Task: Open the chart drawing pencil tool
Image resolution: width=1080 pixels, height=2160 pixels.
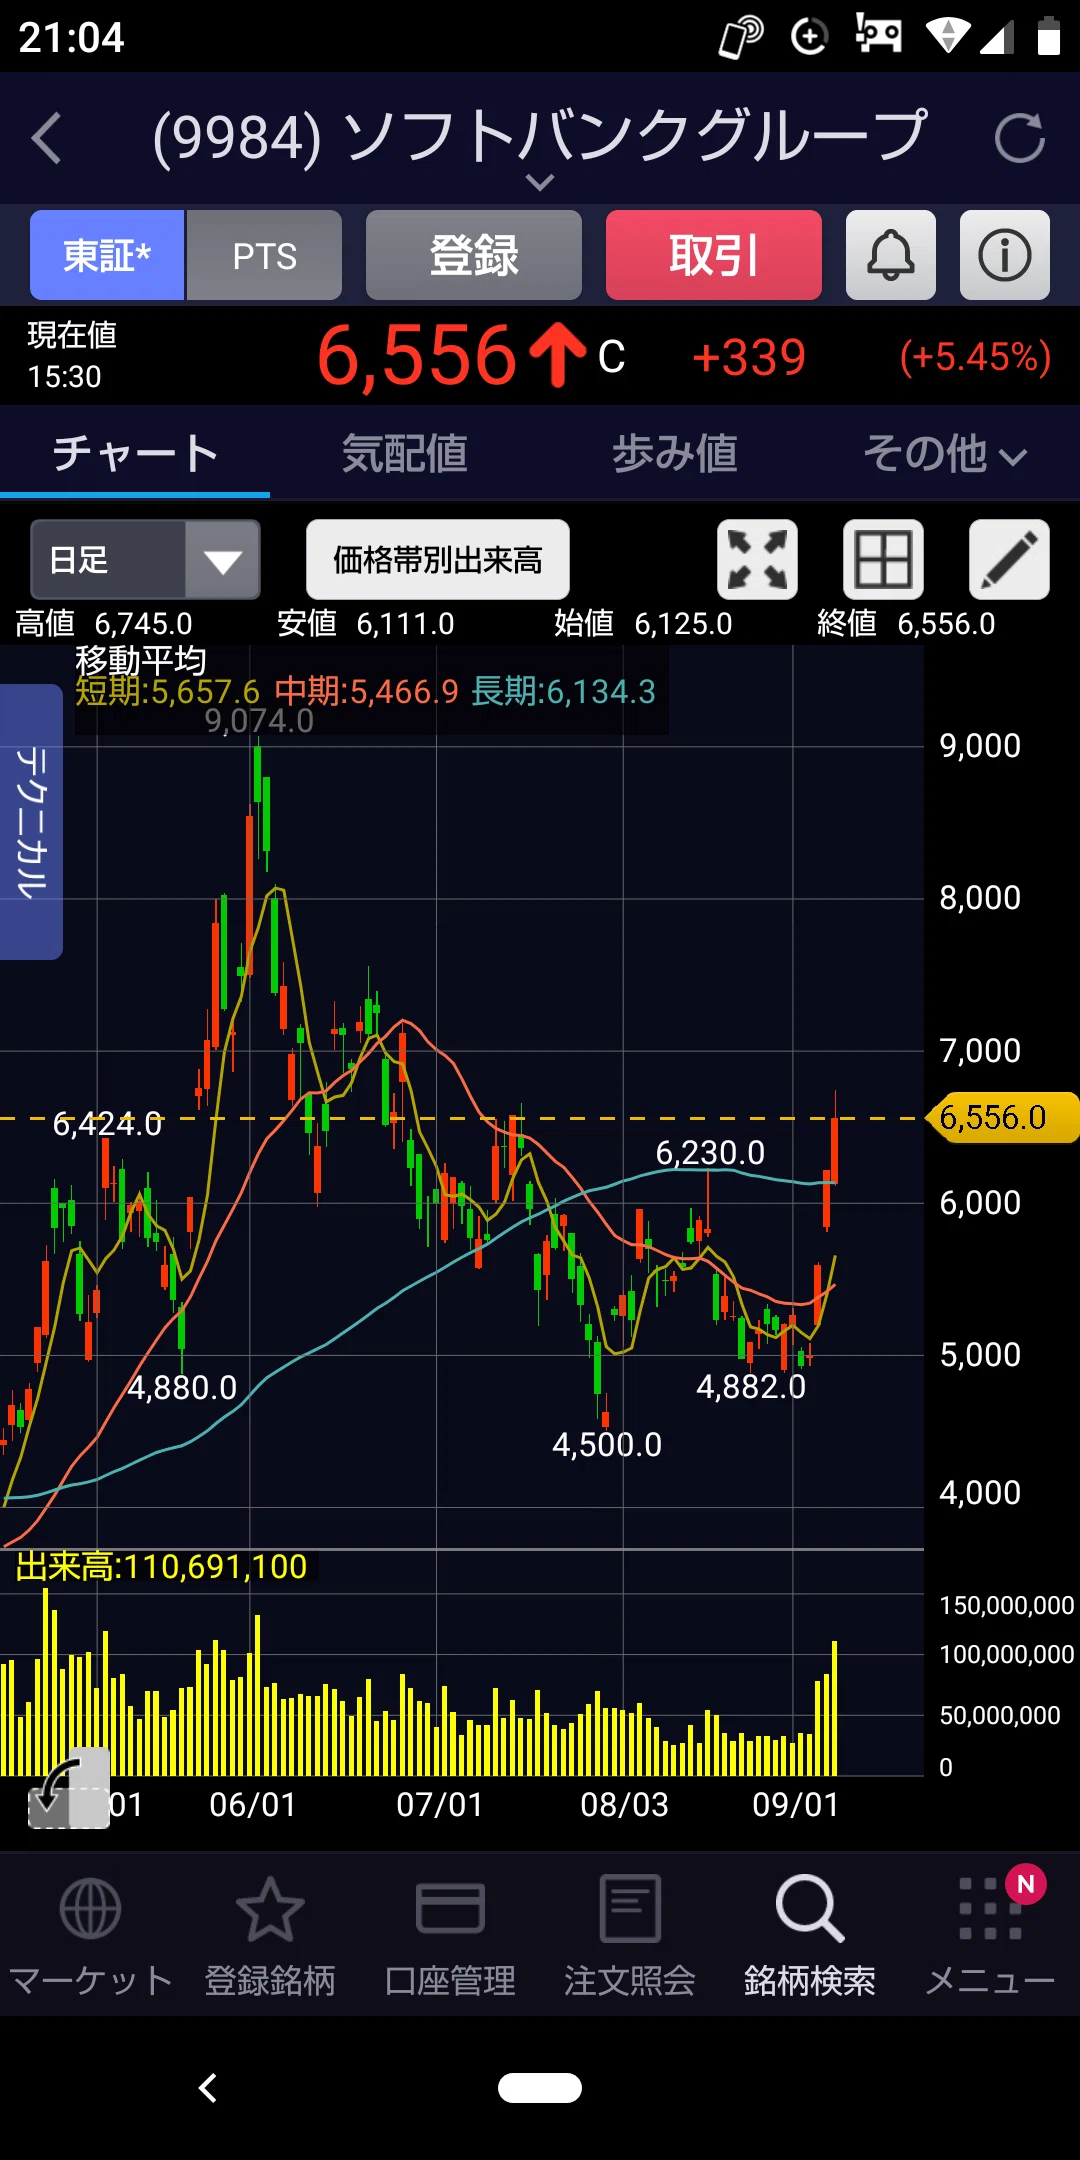Action: pos(1009,559)
